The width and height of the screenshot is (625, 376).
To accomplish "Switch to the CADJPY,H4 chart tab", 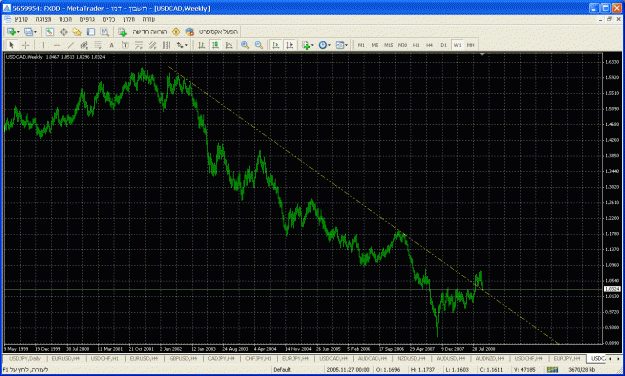I will (221, 359).
